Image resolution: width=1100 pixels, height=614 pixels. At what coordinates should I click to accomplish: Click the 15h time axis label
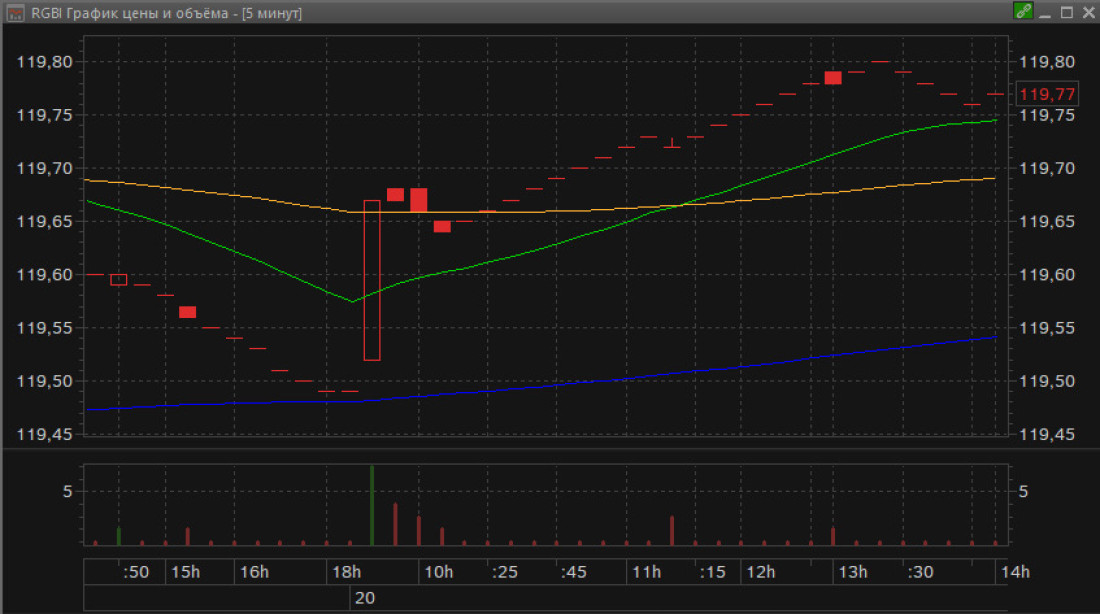(186, 572)
